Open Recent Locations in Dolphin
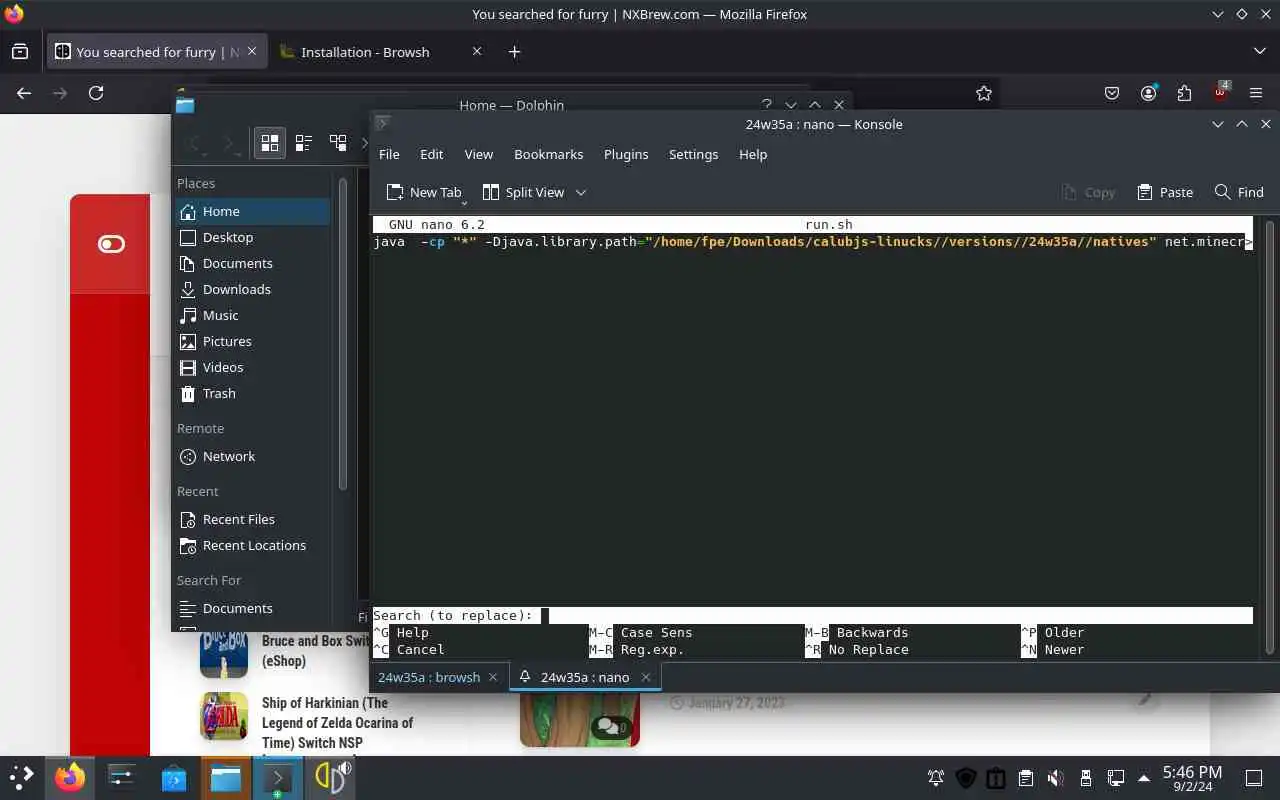The width and height of the screenshot is (1280, 800). tap(252, 545)
